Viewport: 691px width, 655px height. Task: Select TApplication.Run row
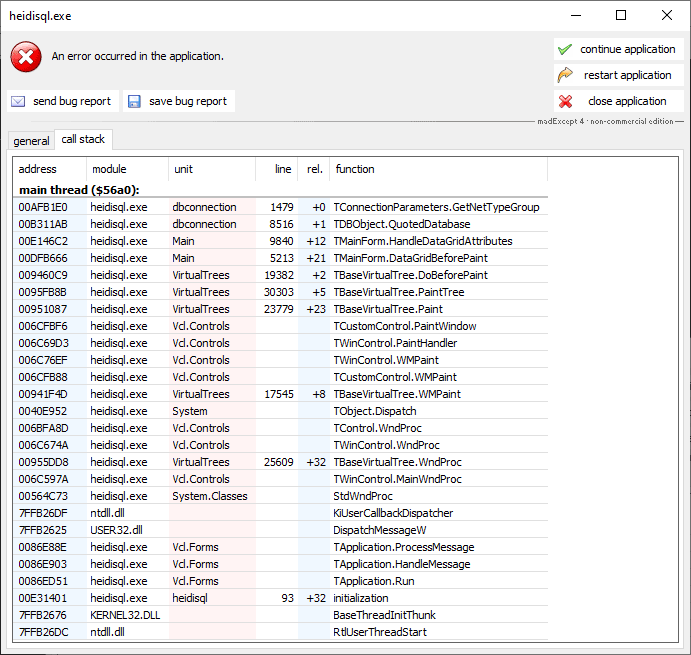[x=281, y=581]
